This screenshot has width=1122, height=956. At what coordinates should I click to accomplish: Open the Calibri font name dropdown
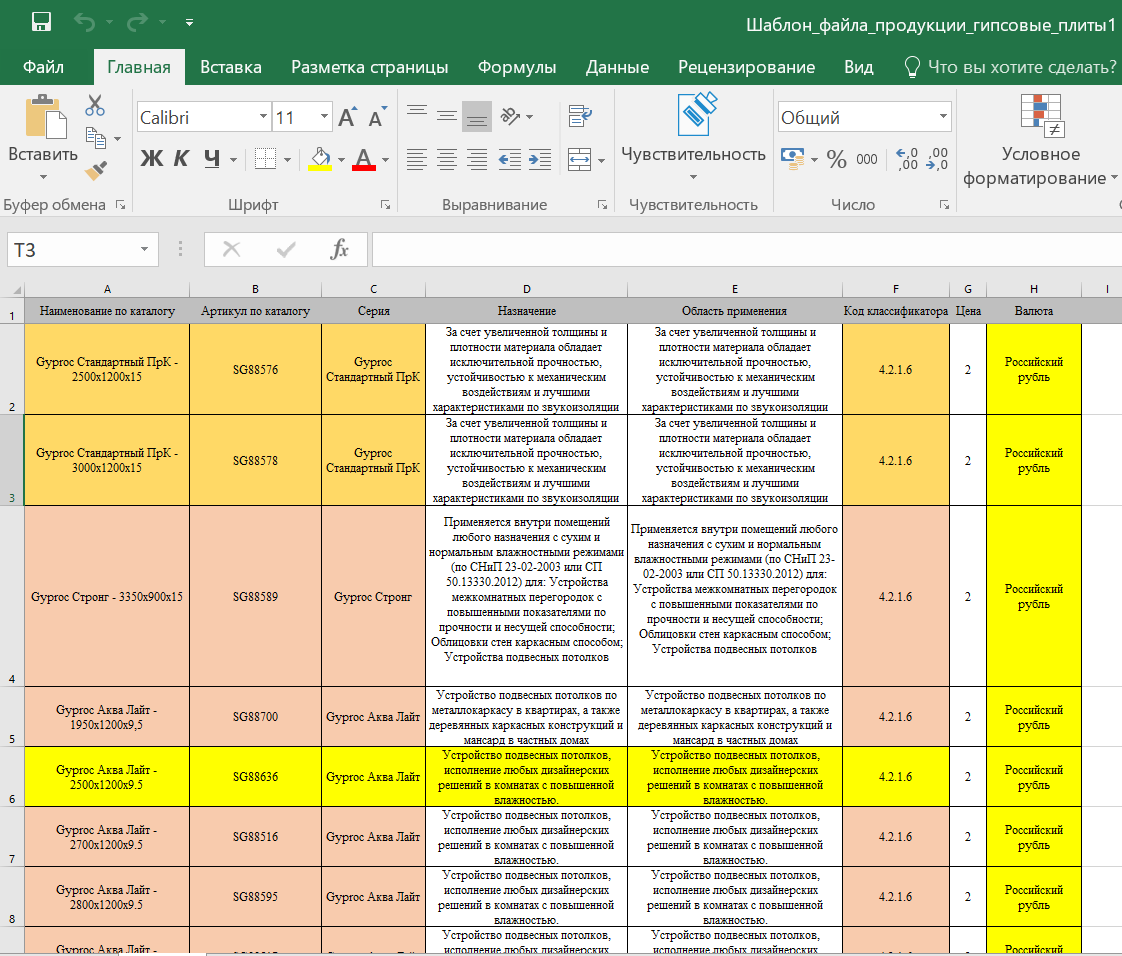click(263, 117)
